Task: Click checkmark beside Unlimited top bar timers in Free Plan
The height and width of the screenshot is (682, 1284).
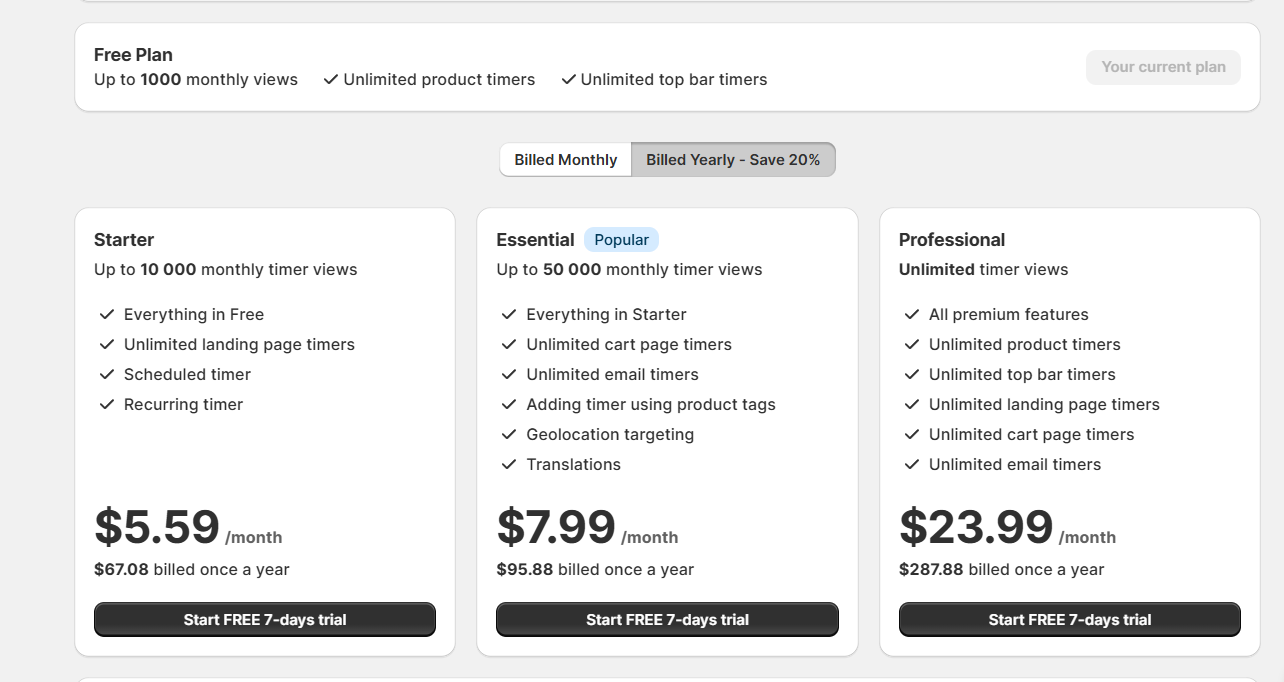Action: click(x=568, y=80)
